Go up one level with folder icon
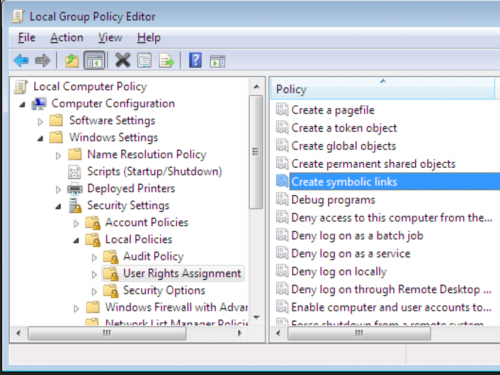This screenshot has width=500, height=375. [x=72, y=61]
